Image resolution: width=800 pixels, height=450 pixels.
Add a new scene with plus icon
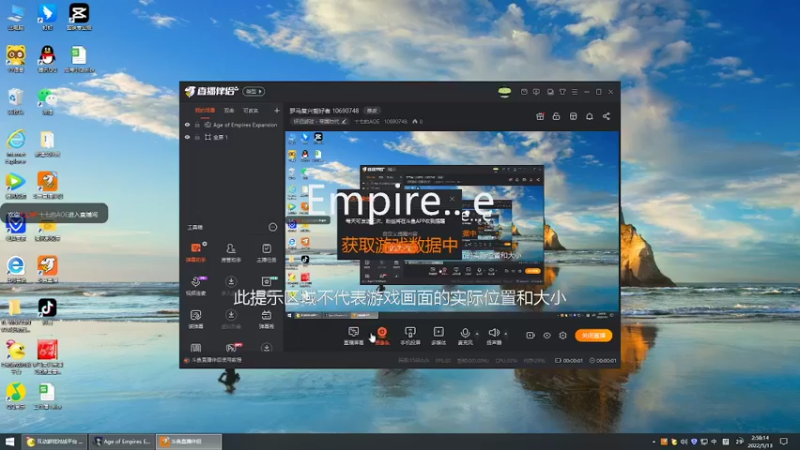tap(277, 110)
